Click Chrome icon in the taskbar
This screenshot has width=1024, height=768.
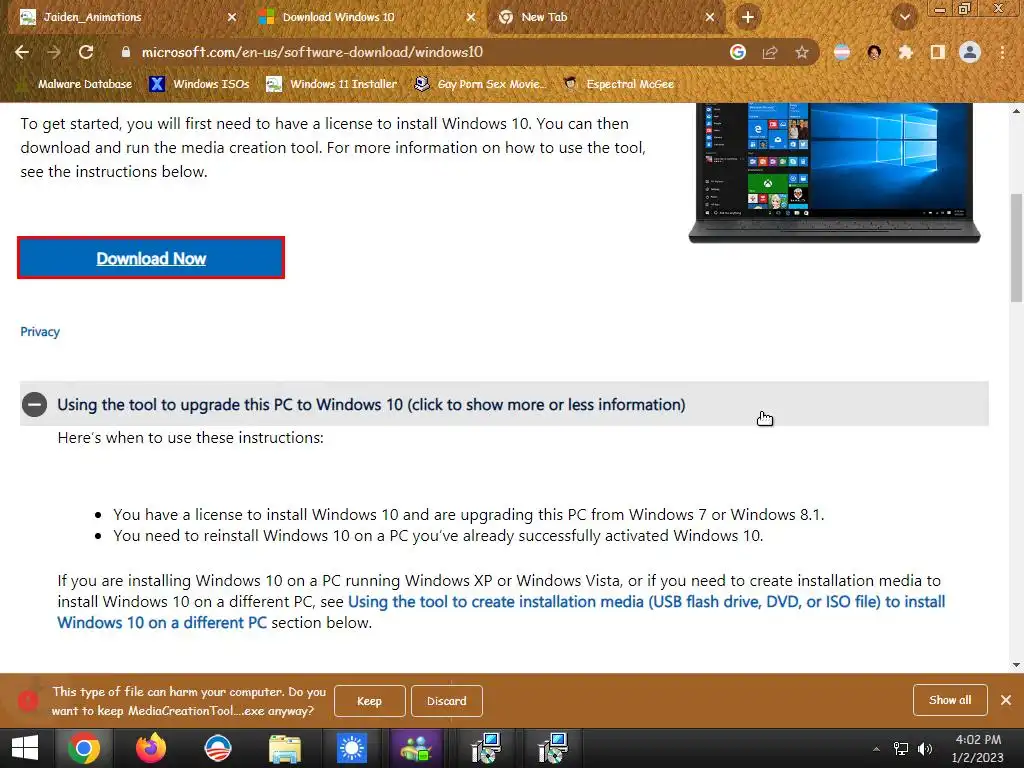(x=84, y=748)
